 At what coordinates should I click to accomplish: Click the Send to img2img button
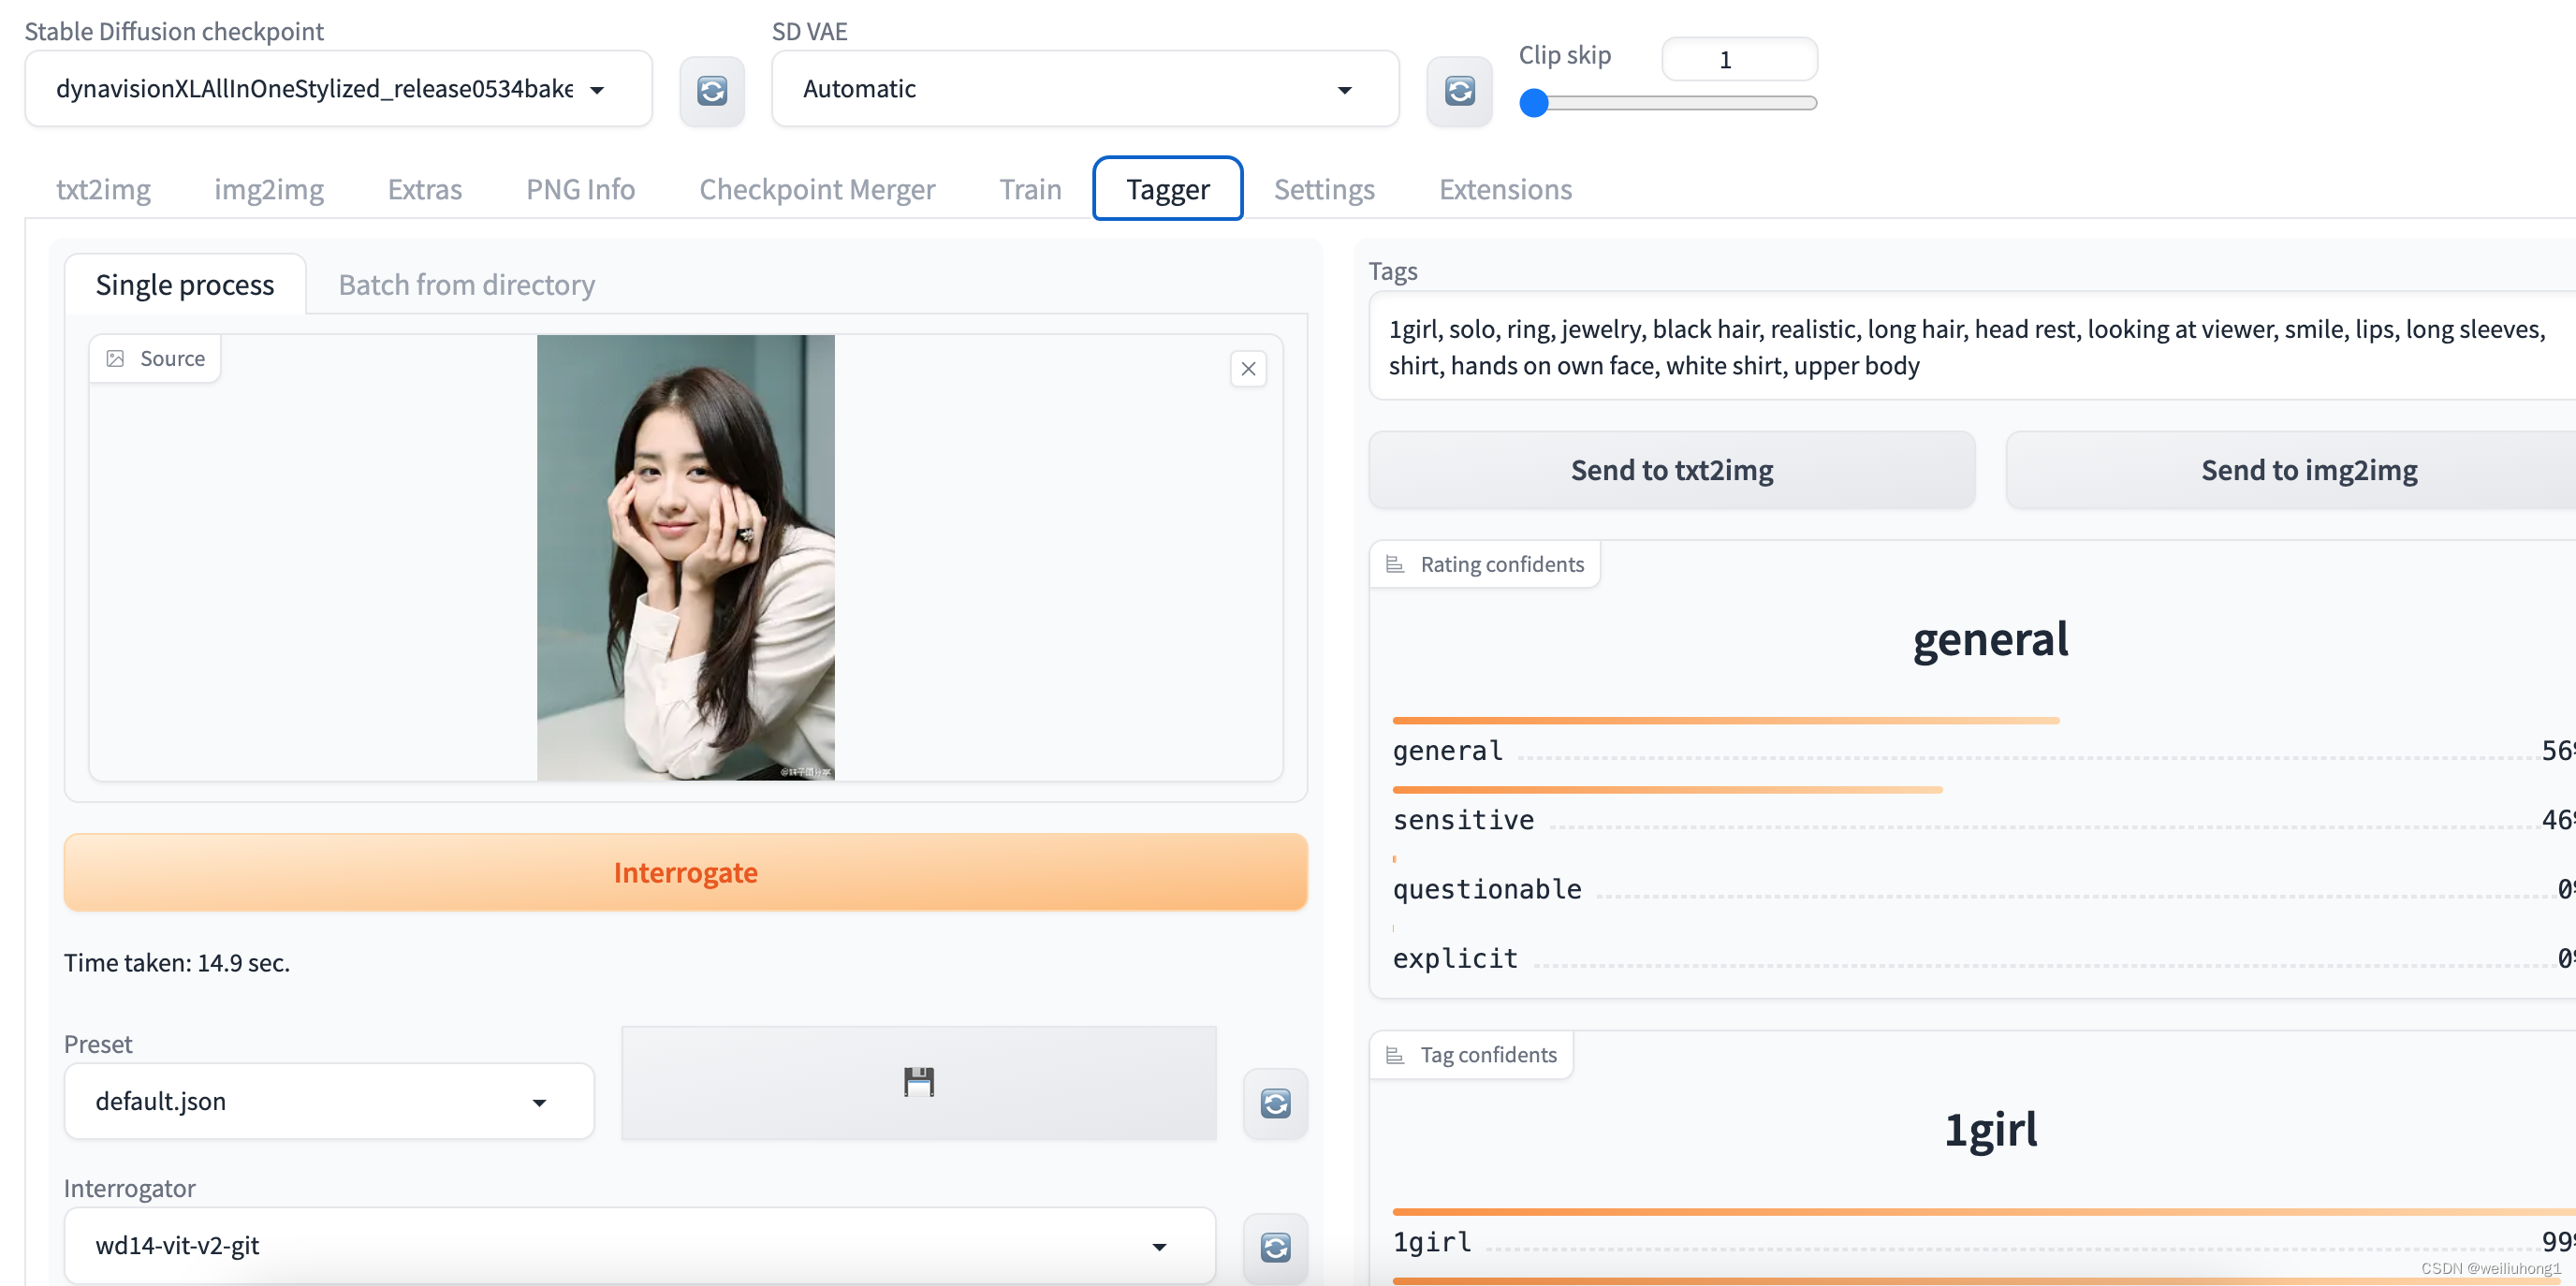click(2306, 470)
